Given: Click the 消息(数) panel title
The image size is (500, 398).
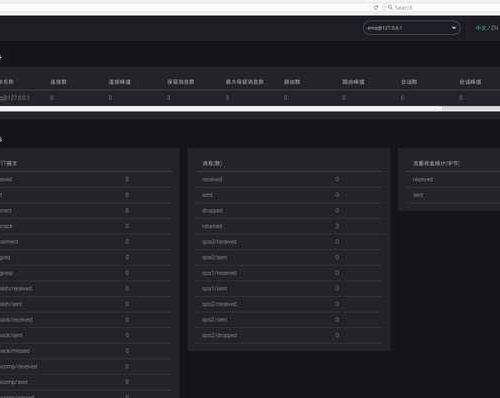Looking at the screenshot, I should point(212,164).
